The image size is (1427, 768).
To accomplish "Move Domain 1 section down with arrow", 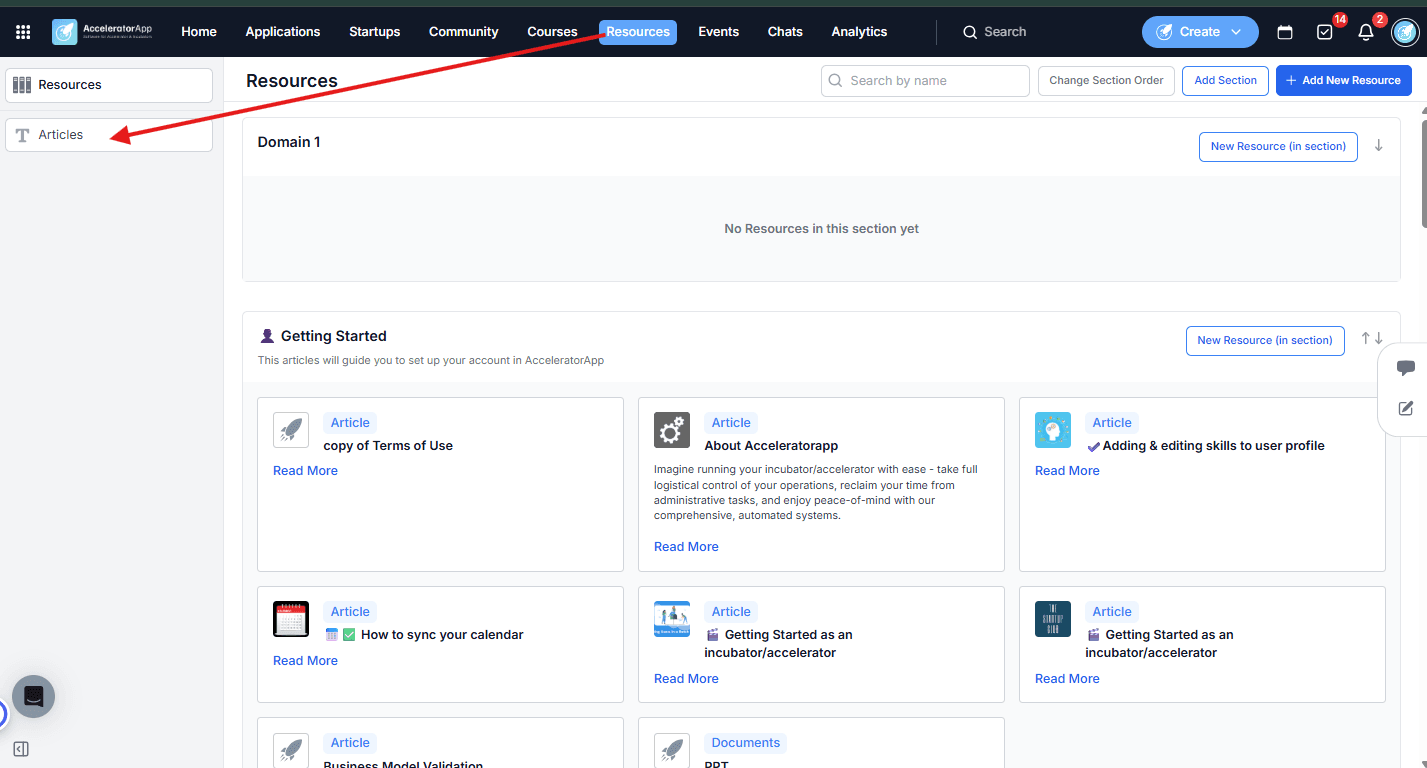I will (1378, 145).
